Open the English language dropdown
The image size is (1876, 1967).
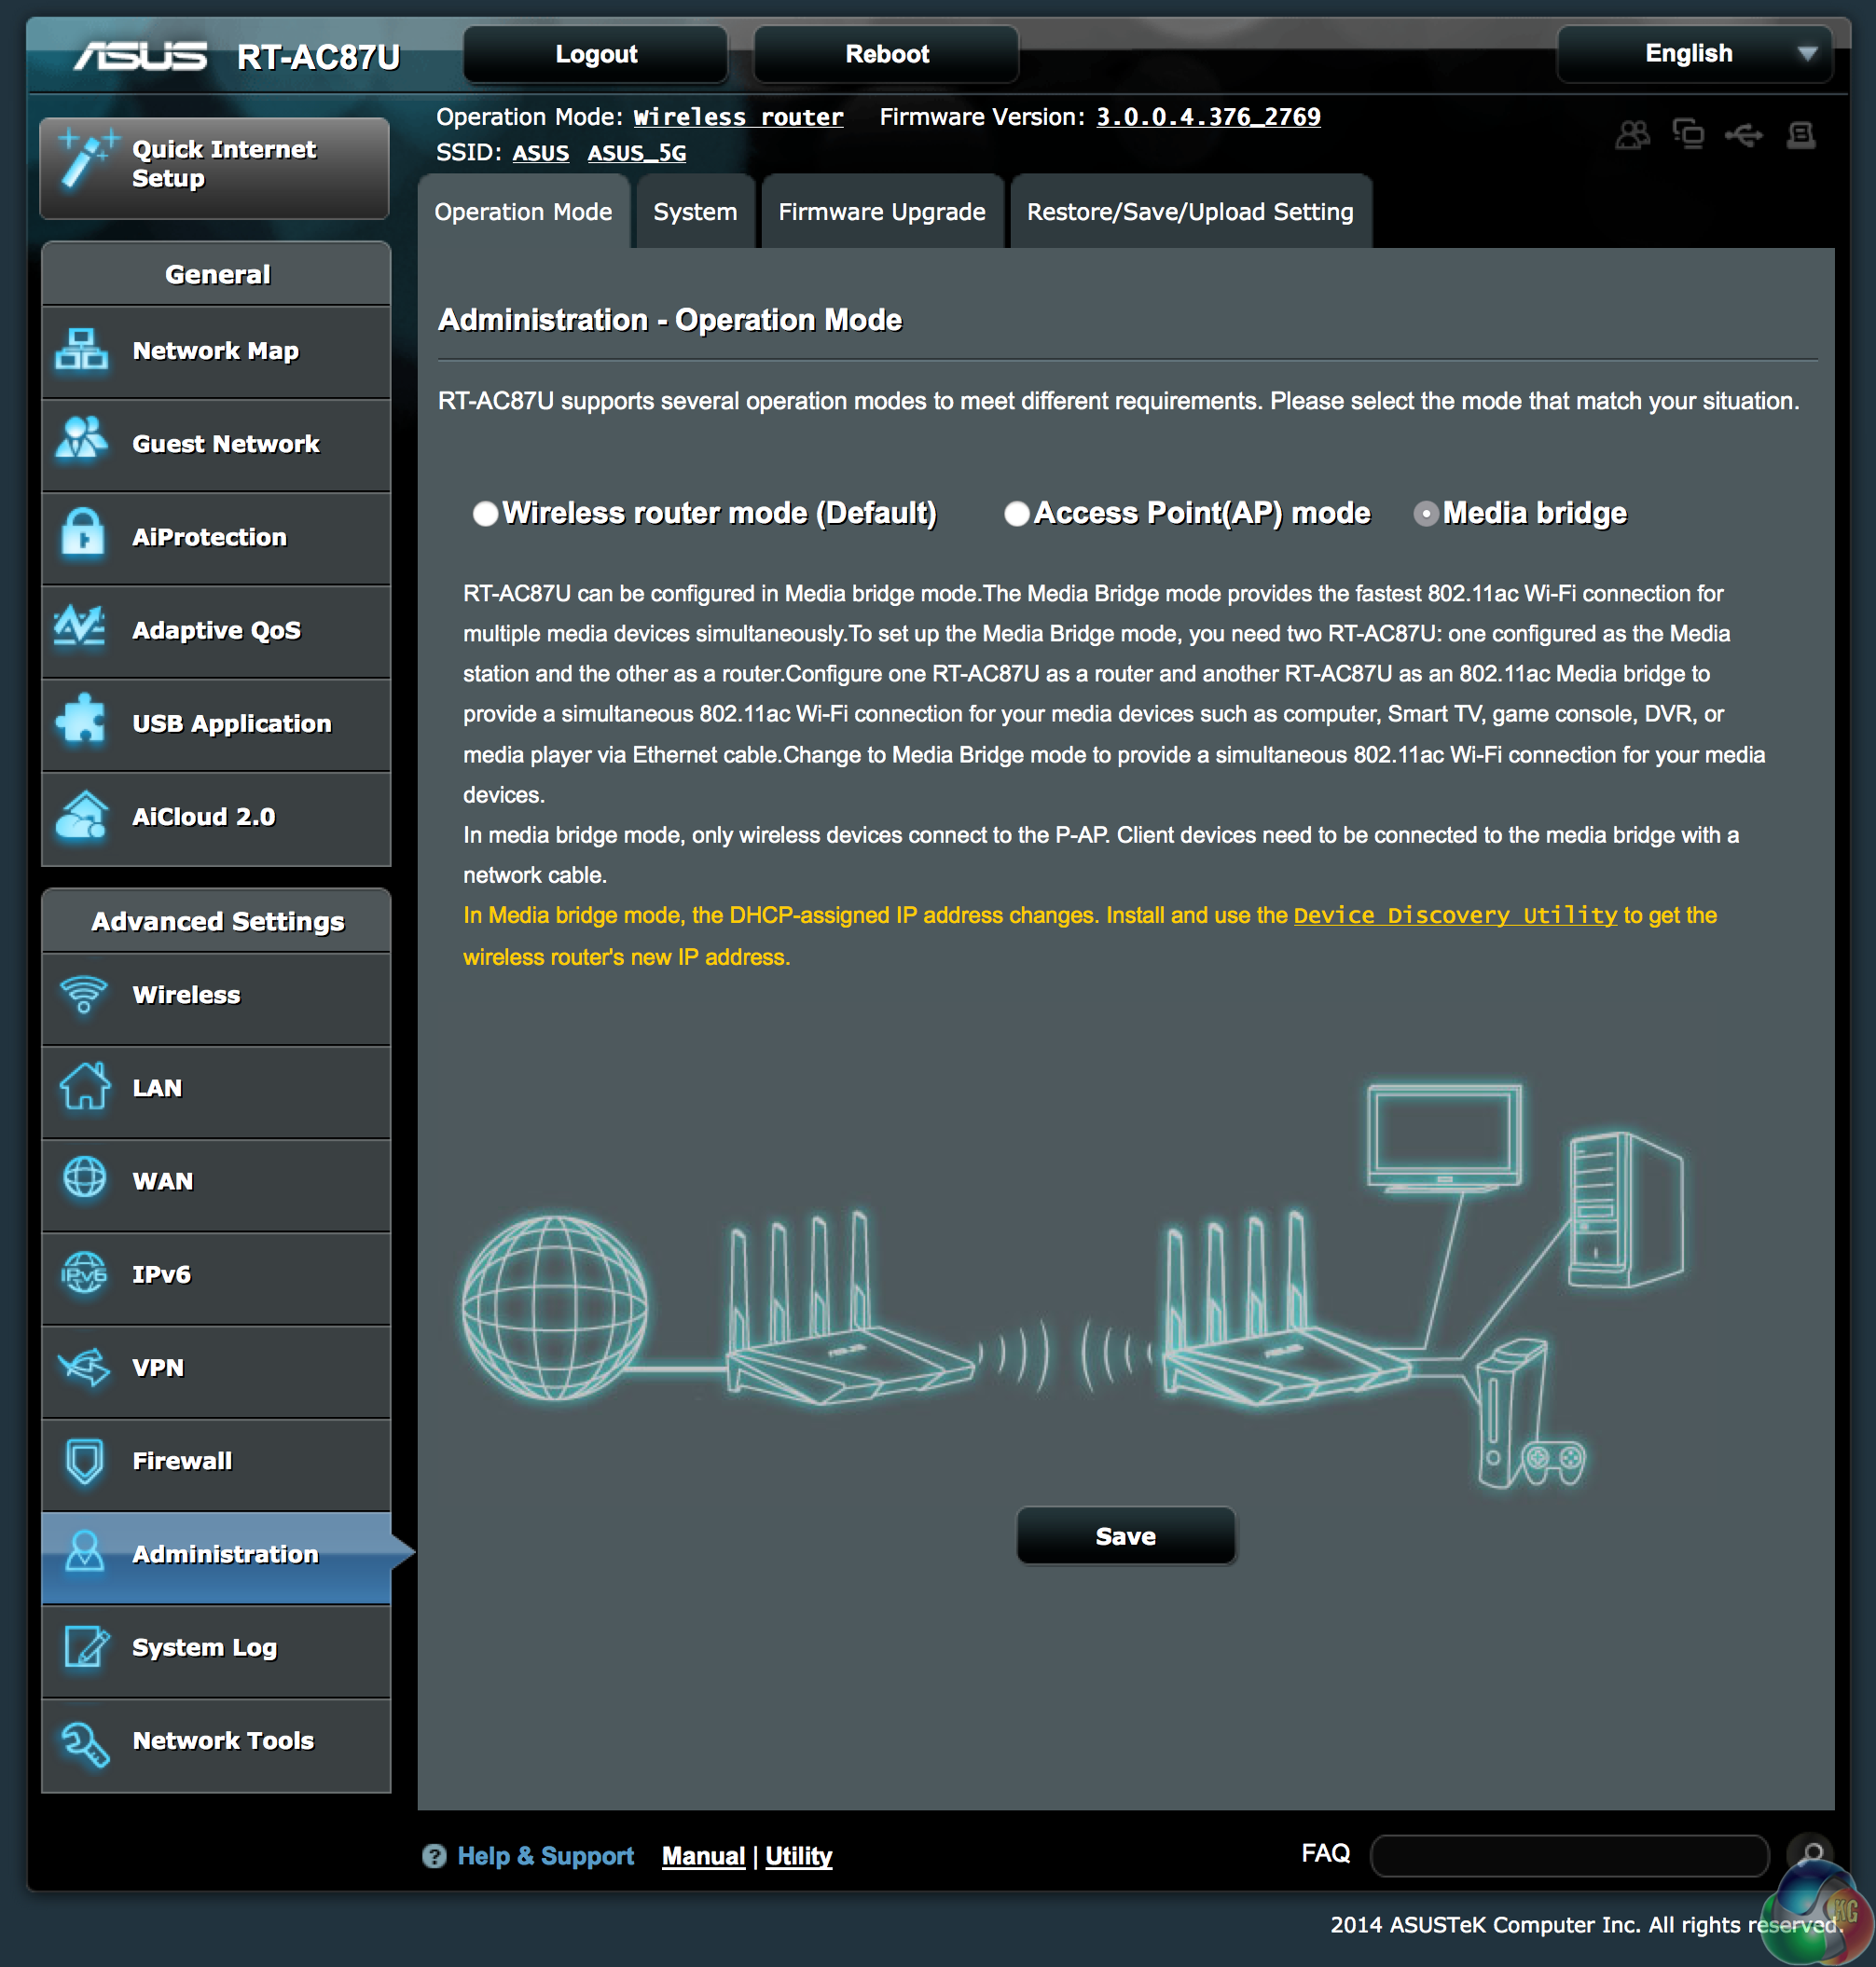1694,54
